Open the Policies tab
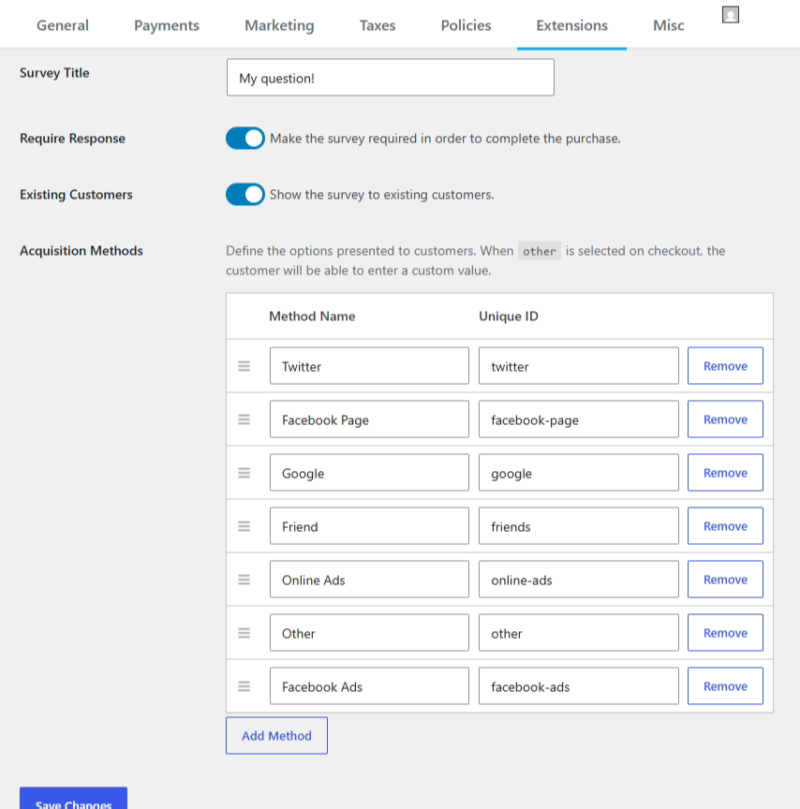The image size is (800, 809). pyautogui.click(x=465, y=26)
